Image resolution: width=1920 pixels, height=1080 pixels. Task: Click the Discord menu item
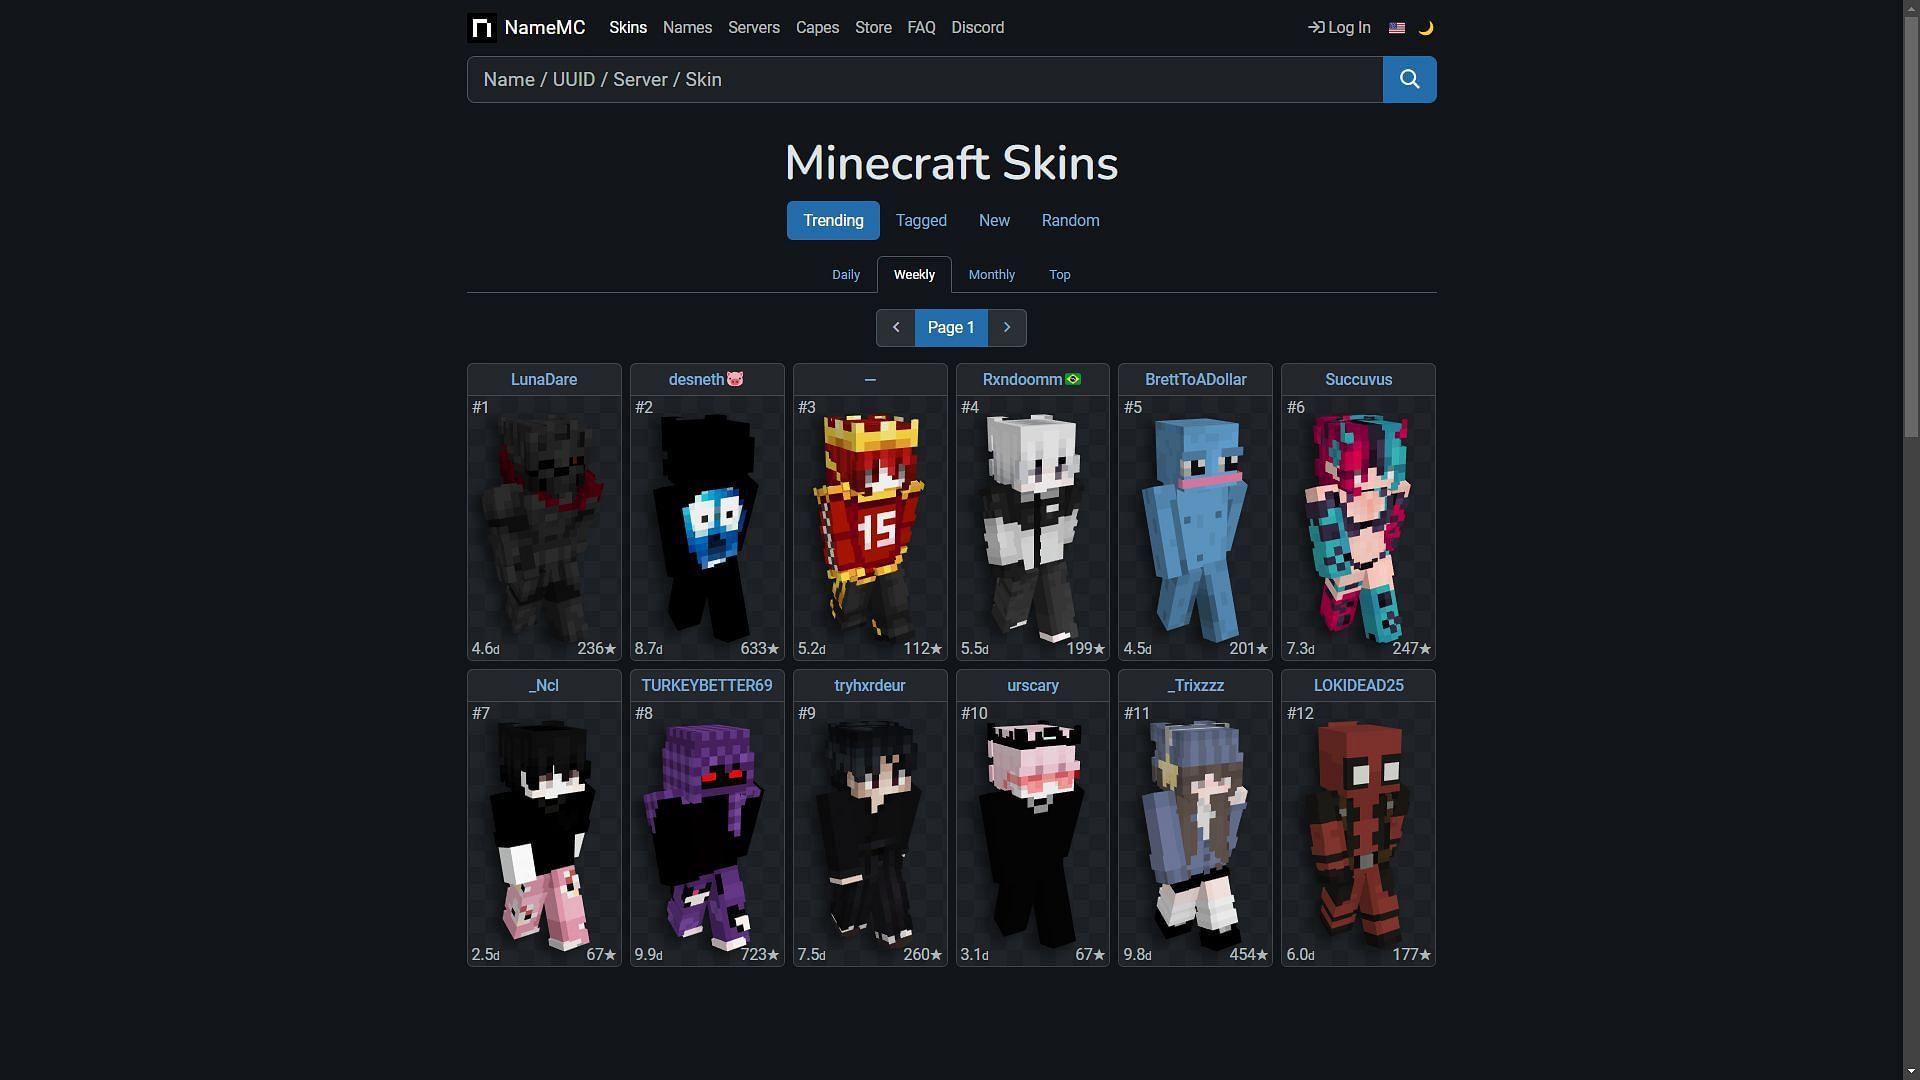978,28
